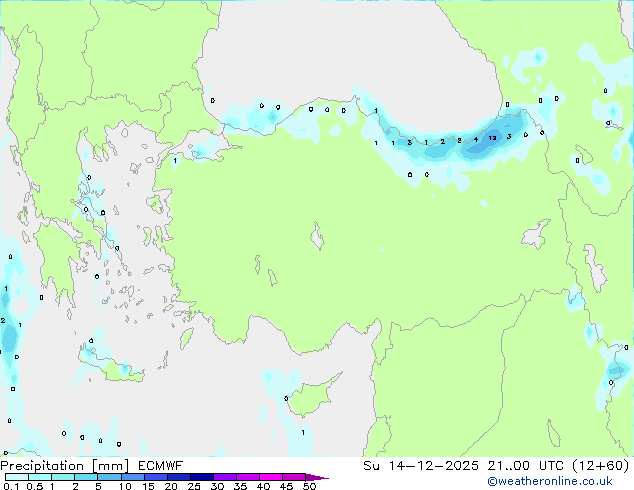Pick the 35–40 mm legend color swatch
The height and width of the screenshot is (490, 634).
coord(248,477)
